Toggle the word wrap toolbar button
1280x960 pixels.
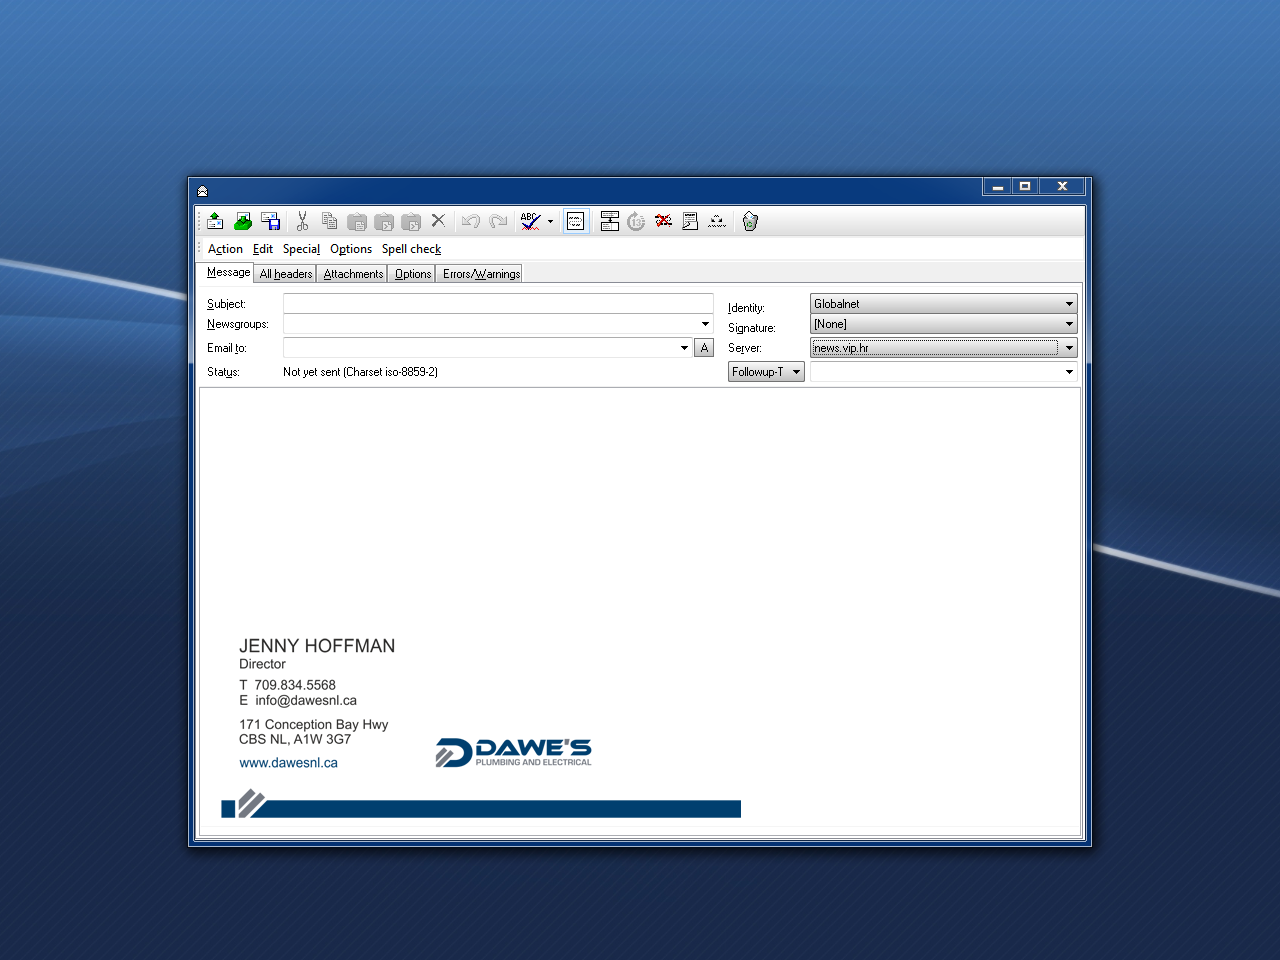click(x=576, y=221)
